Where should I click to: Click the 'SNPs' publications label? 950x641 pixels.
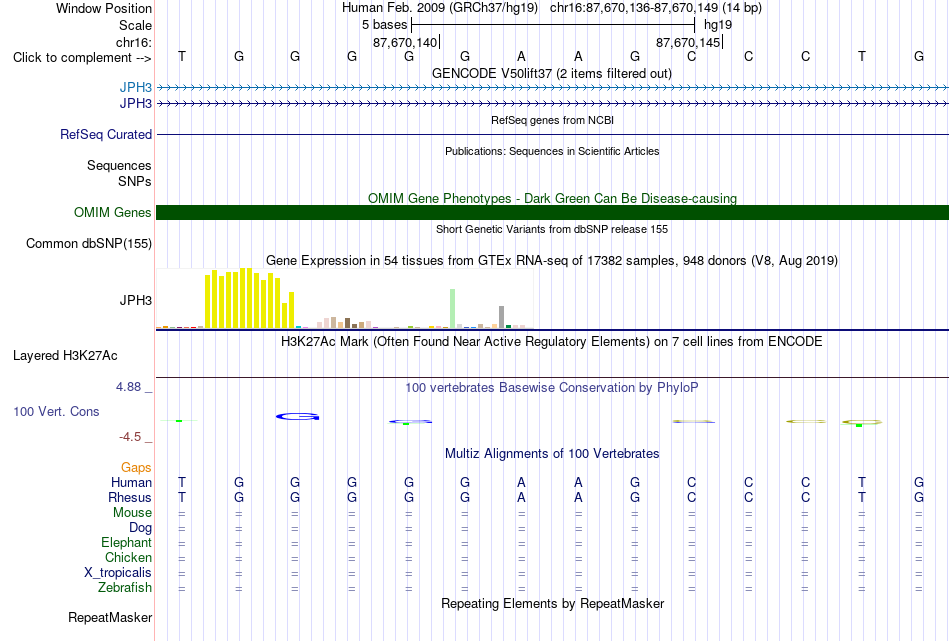pos(135,181)
